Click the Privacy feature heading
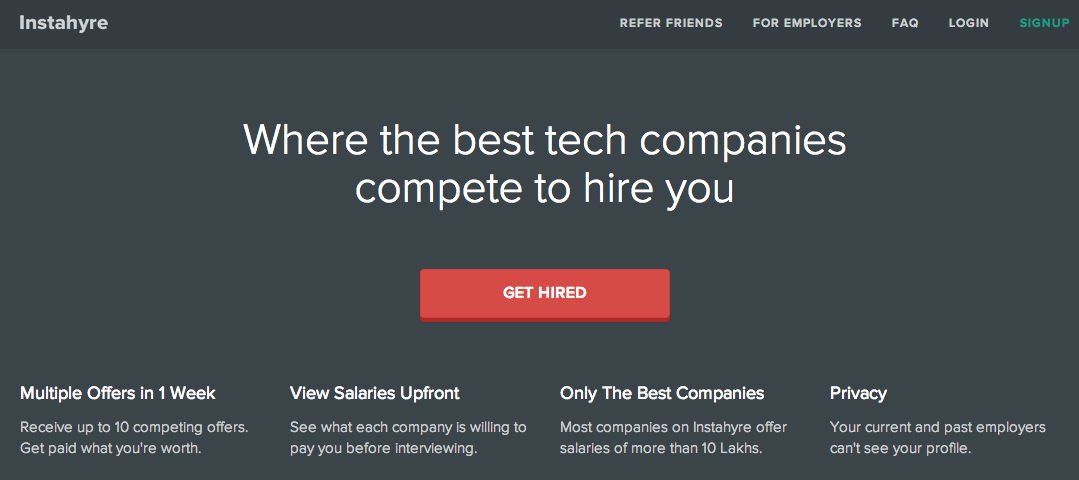The image size is (1079, 480). tap(858, 393)
